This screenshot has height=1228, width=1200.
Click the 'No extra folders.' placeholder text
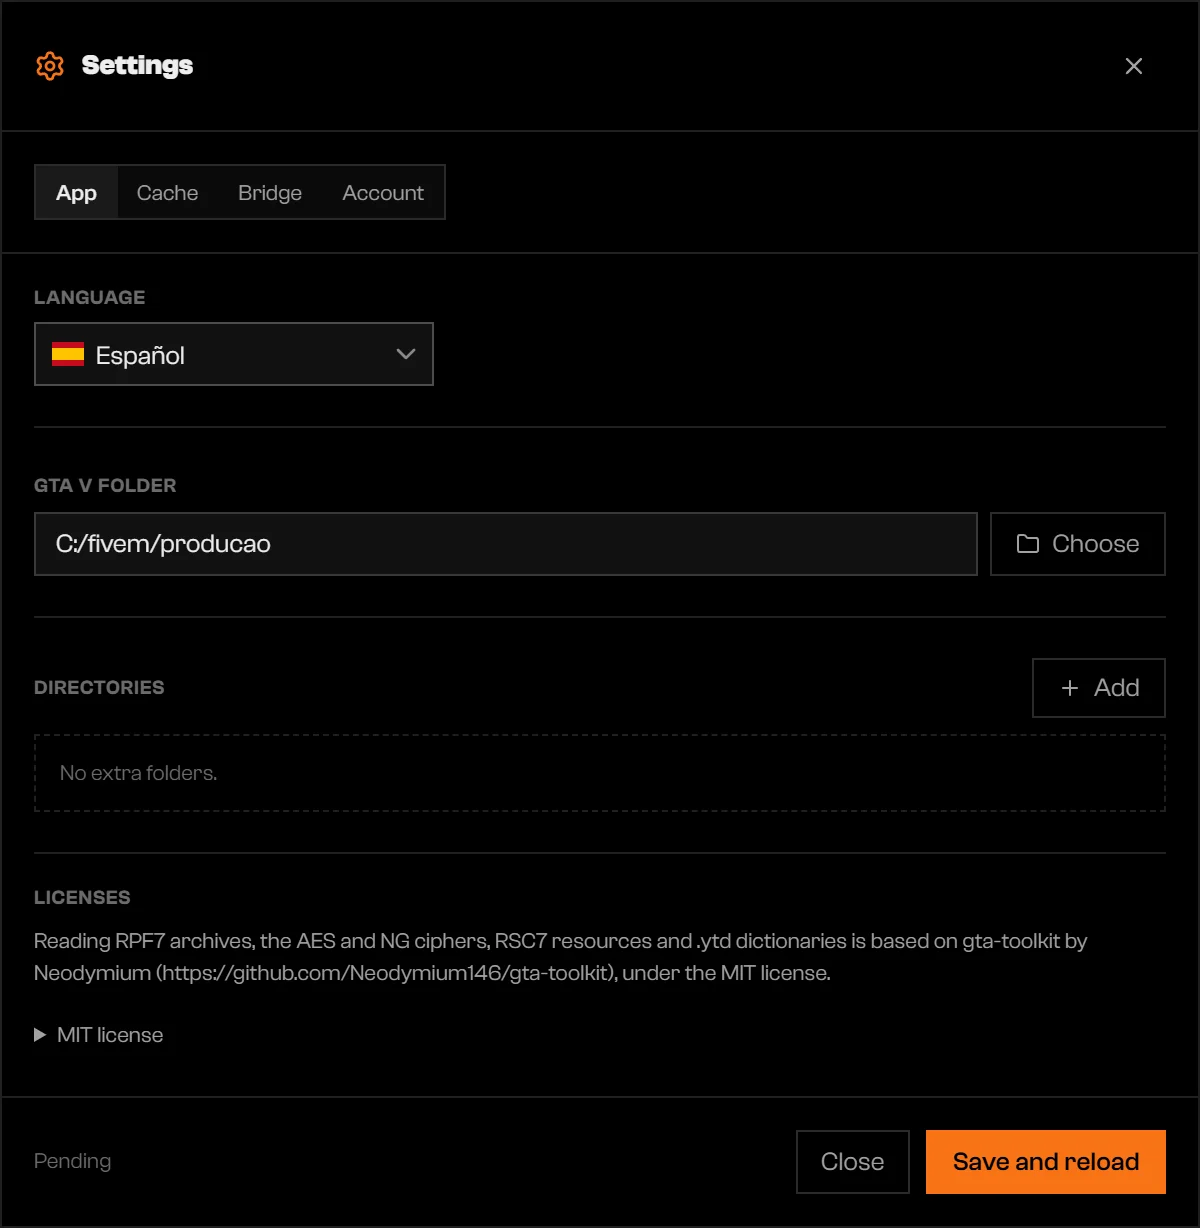138,773
